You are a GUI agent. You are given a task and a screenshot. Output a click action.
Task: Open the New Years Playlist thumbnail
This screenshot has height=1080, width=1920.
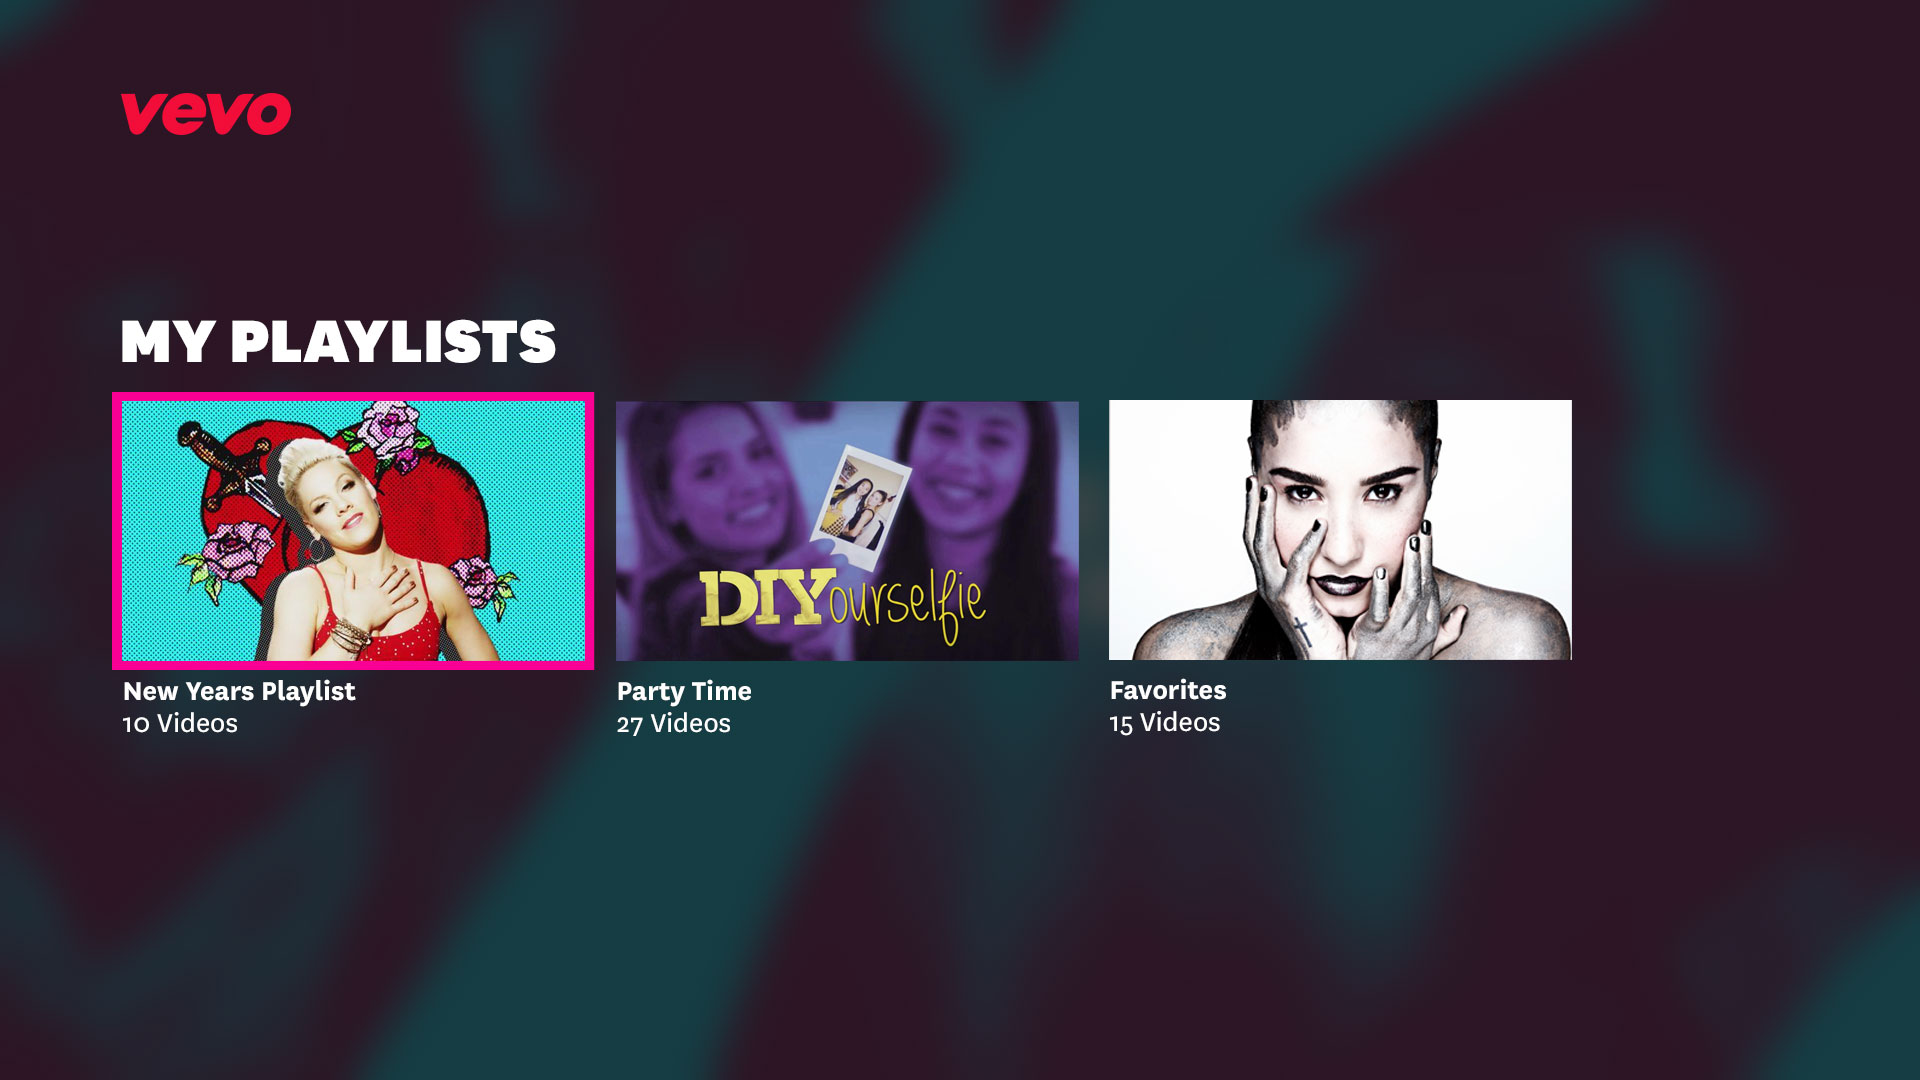(353, 531)
